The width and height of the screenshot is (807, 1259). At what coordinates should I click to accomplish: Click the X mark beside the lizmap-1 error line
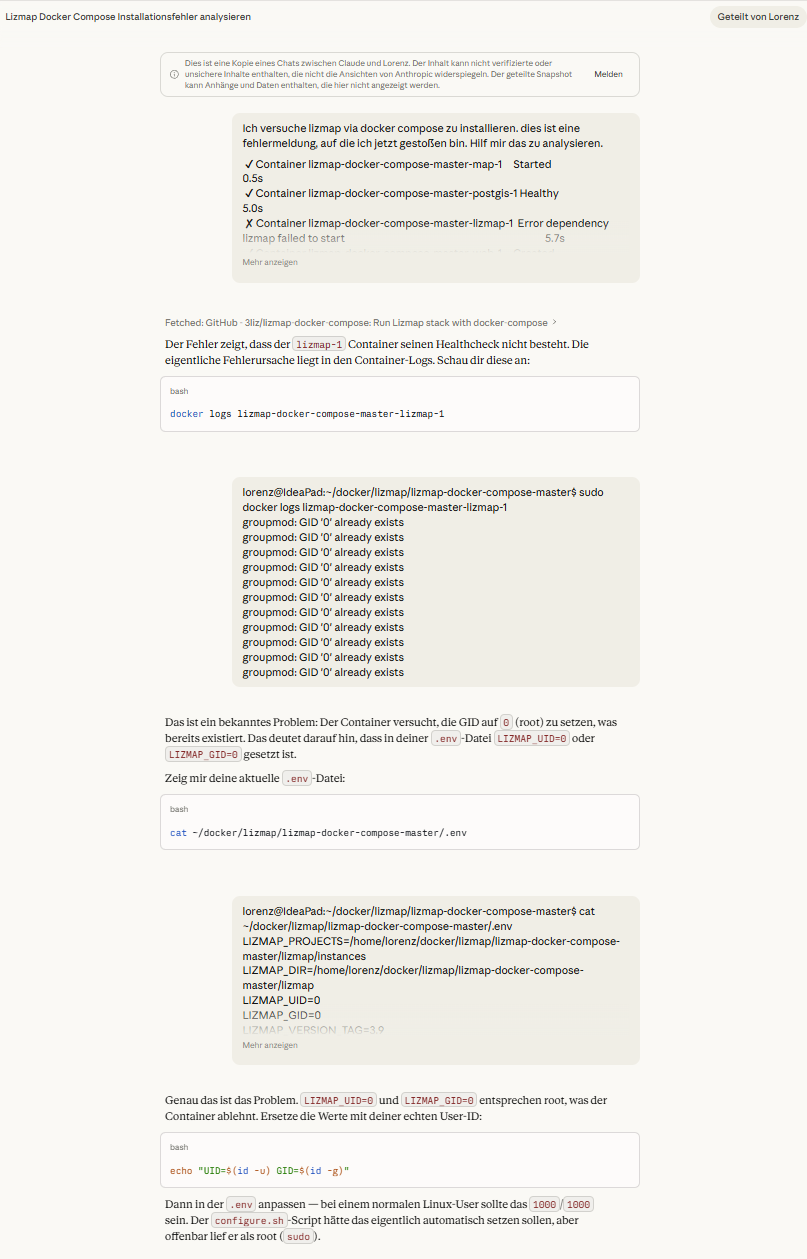tap(248, 223)
